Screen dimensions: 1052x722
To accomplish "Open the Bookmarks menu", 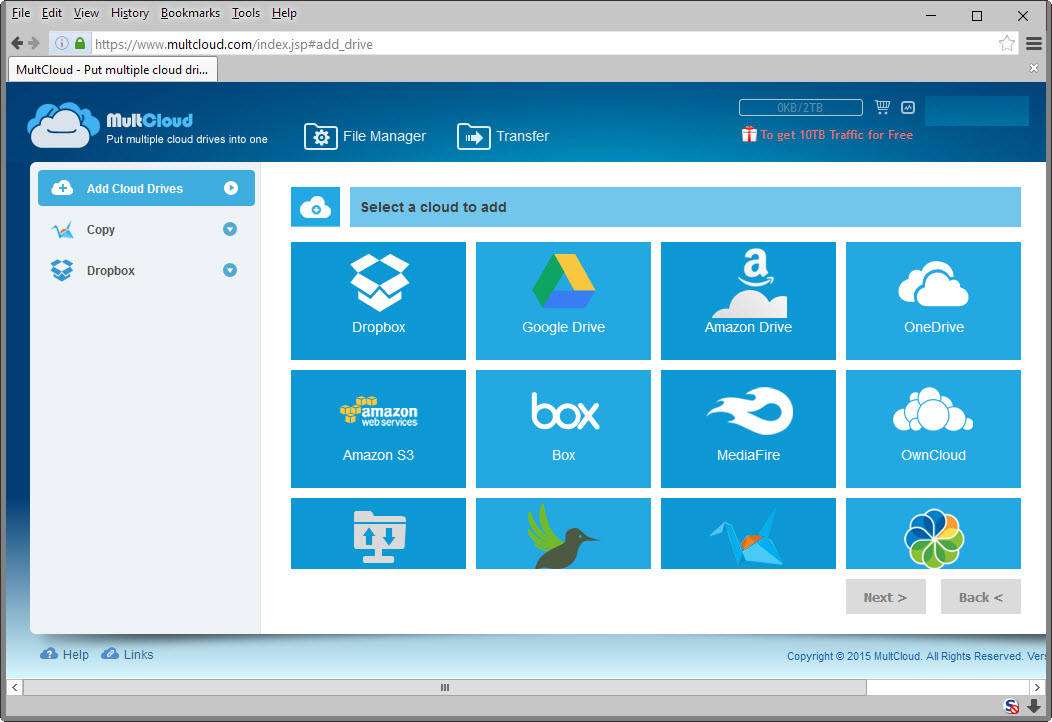I will pos(190,13).
